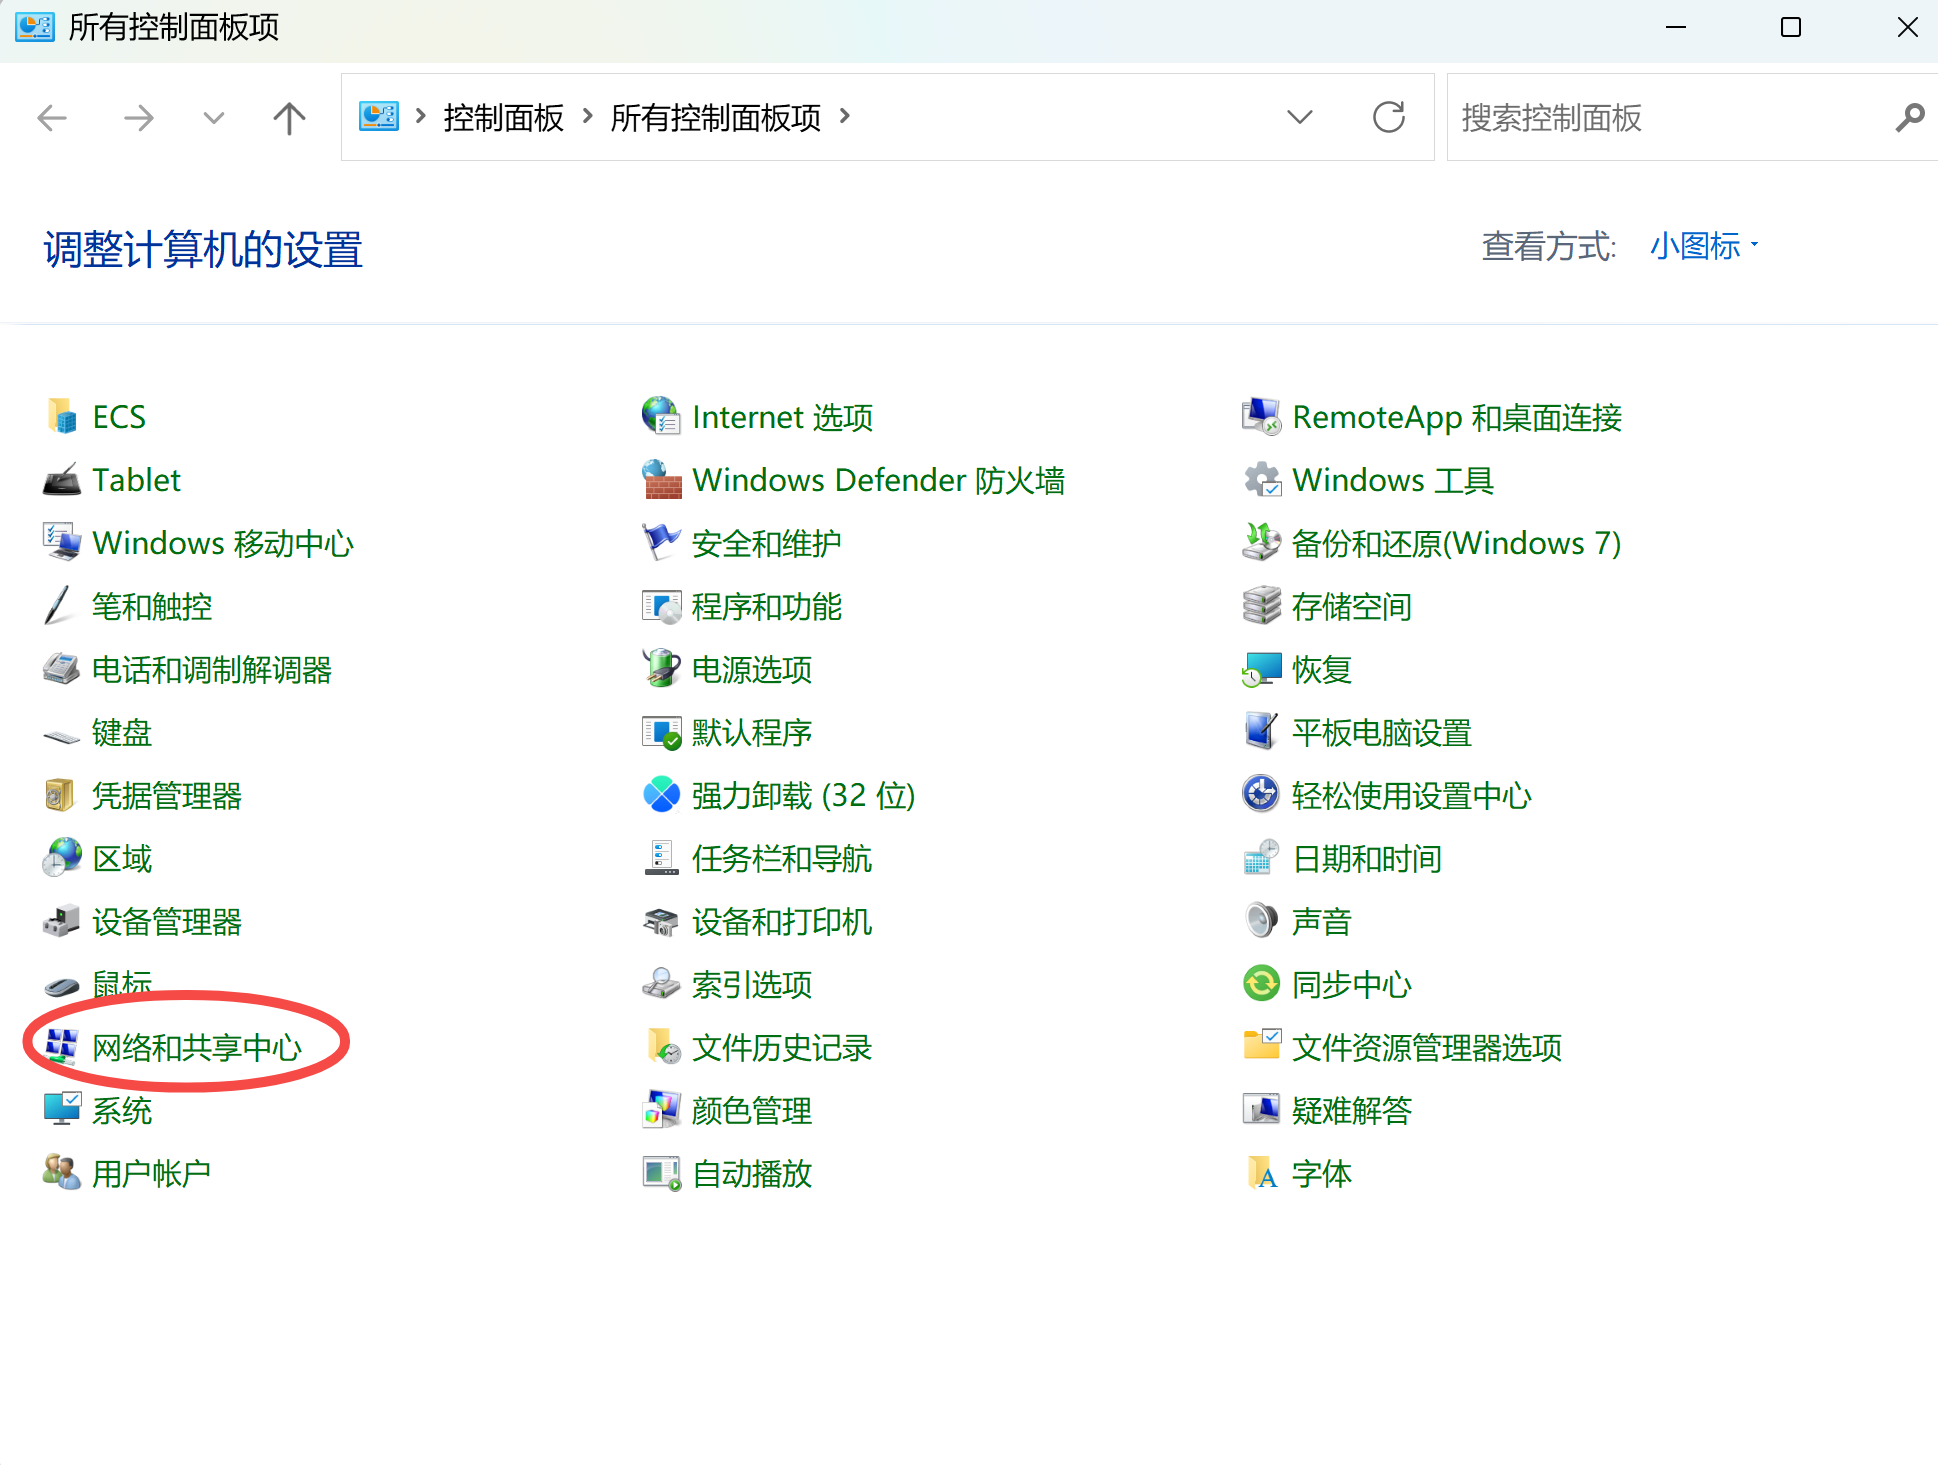The image size is (1938, 1465).
Task: Open the Windows Defender firewall icon
Action: (661, 481)
